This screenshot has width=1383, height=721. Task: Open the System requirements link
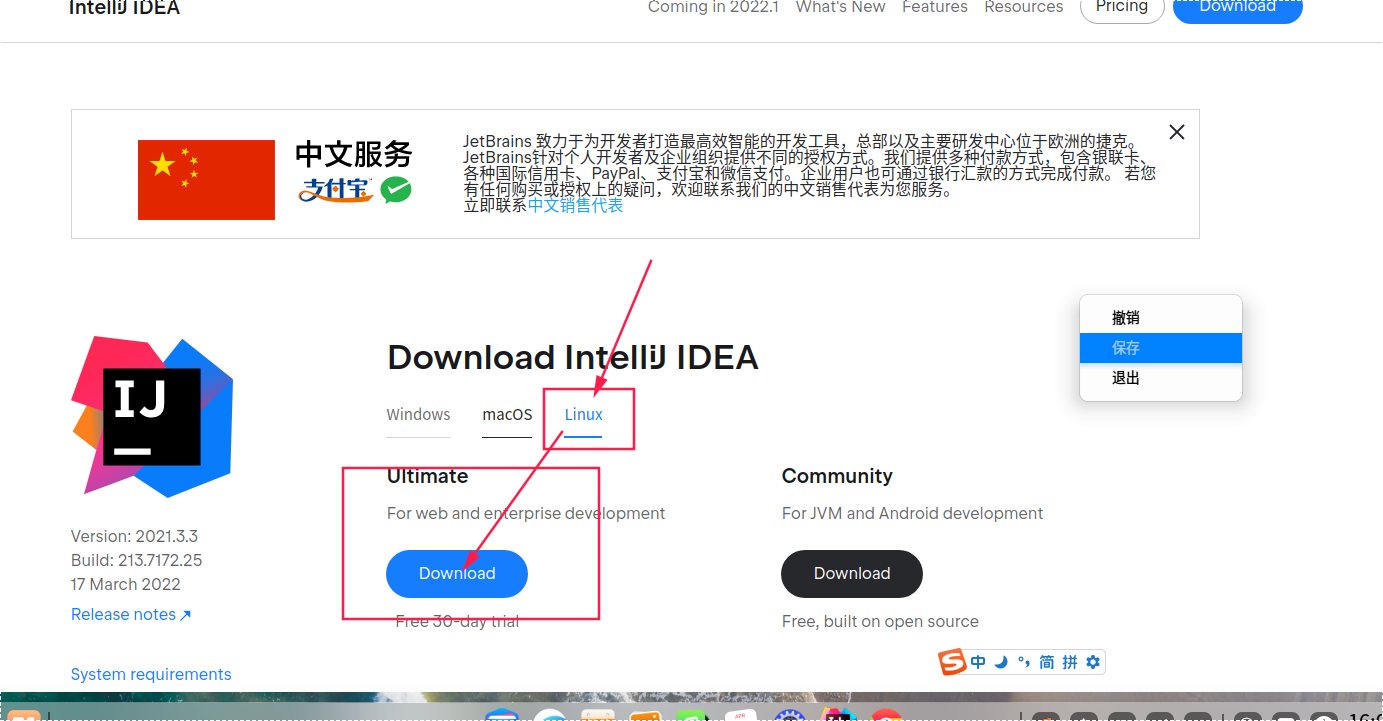[x=151, y=675]
